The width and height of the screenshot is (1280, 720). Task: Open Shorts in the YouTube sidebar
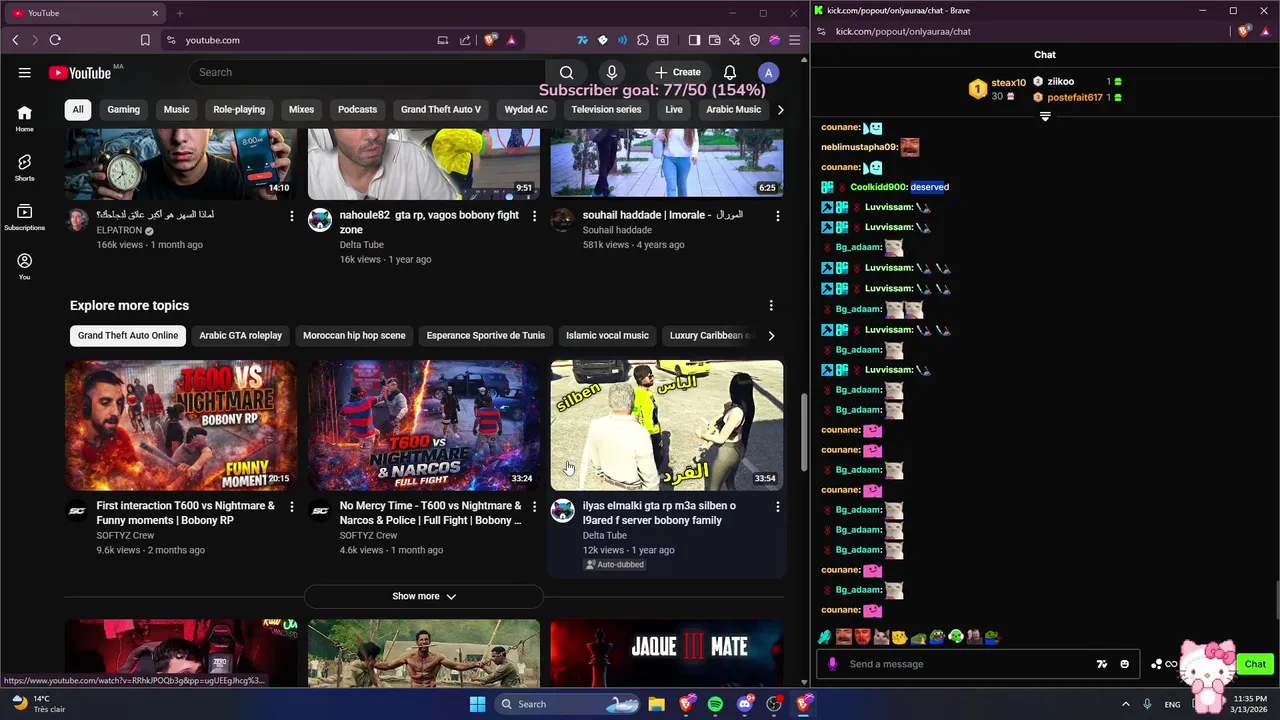24,167
